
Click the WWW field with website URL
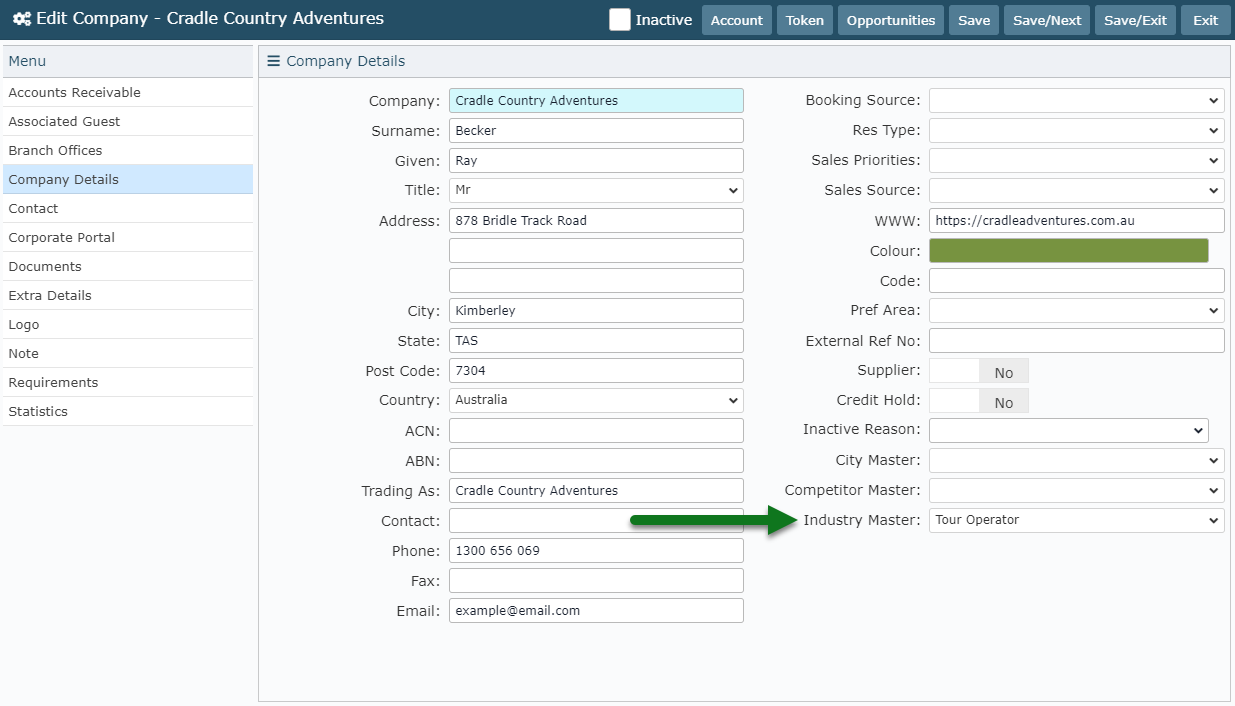coord(1077,220)
